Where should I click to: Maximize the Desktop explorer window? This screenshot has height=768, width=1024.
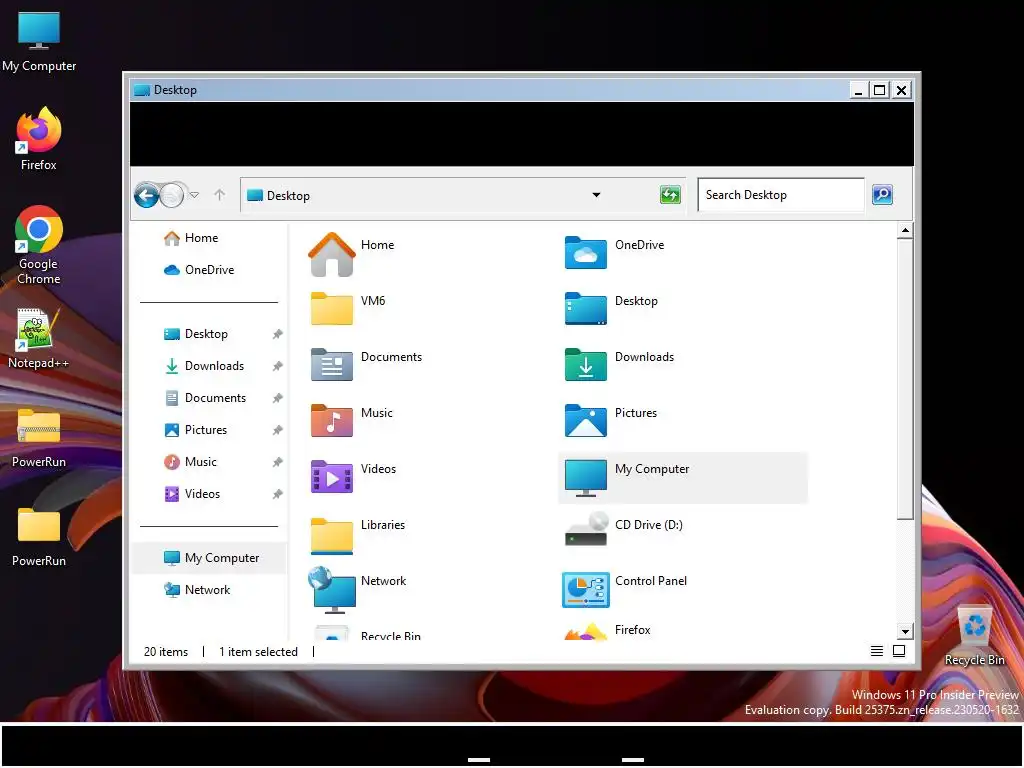click(x=880, y=90)
